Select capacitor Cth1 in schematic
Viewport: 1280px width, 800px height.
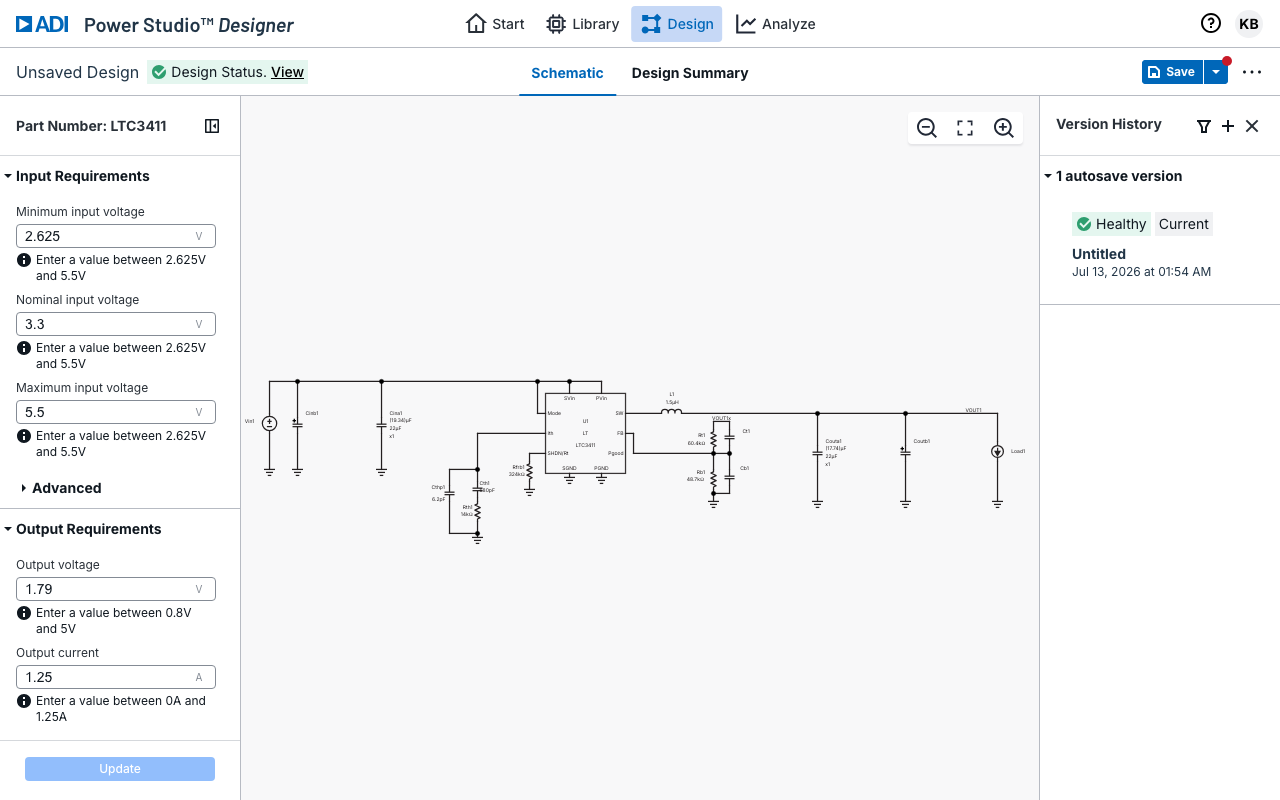pyautogui.click(x=477, y=488)
